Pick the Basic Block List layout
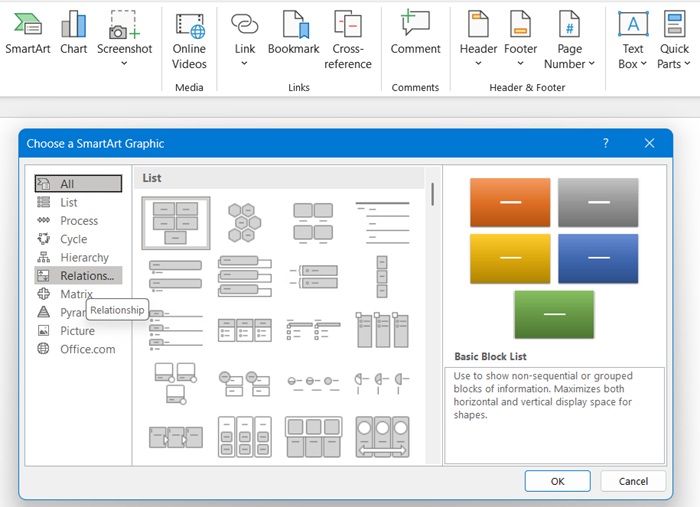The width and height of the screenshot is (700, 507). 175,223
